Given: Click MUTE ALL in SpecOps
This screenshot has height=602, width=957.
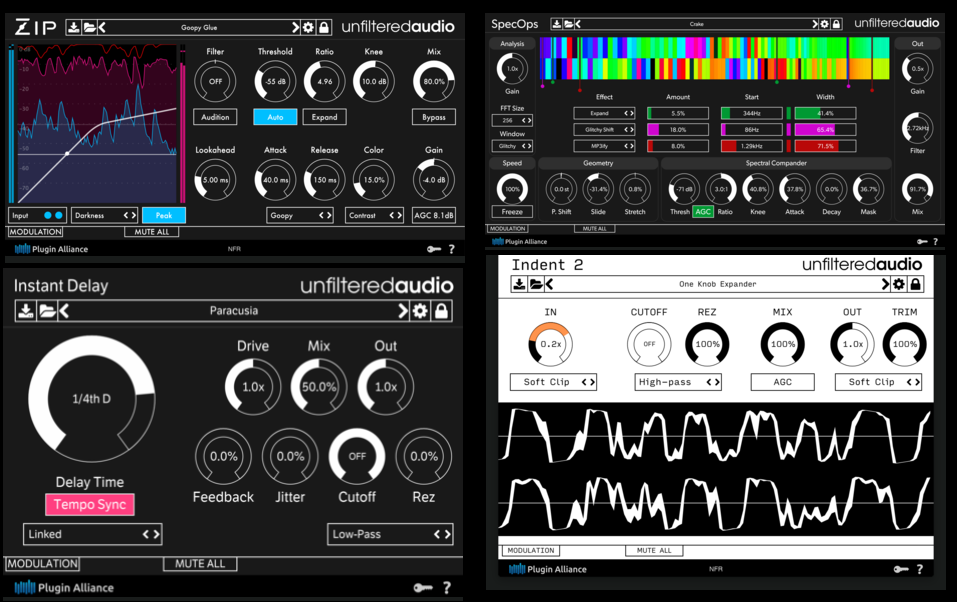Looking at the screenshot, I should pos(594,228).
